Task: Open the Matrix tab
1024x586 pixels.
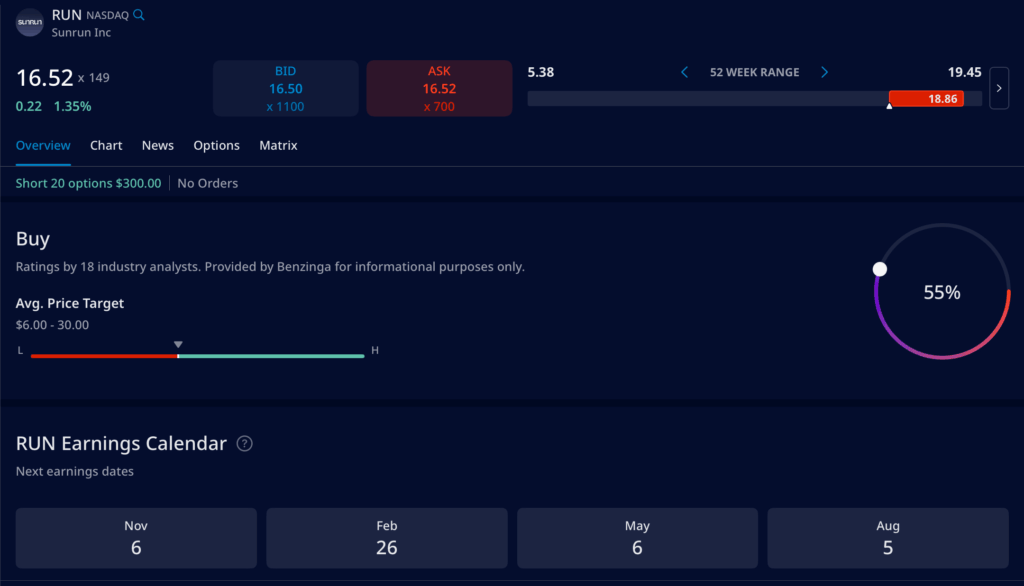Action: (x=277, y=145)
